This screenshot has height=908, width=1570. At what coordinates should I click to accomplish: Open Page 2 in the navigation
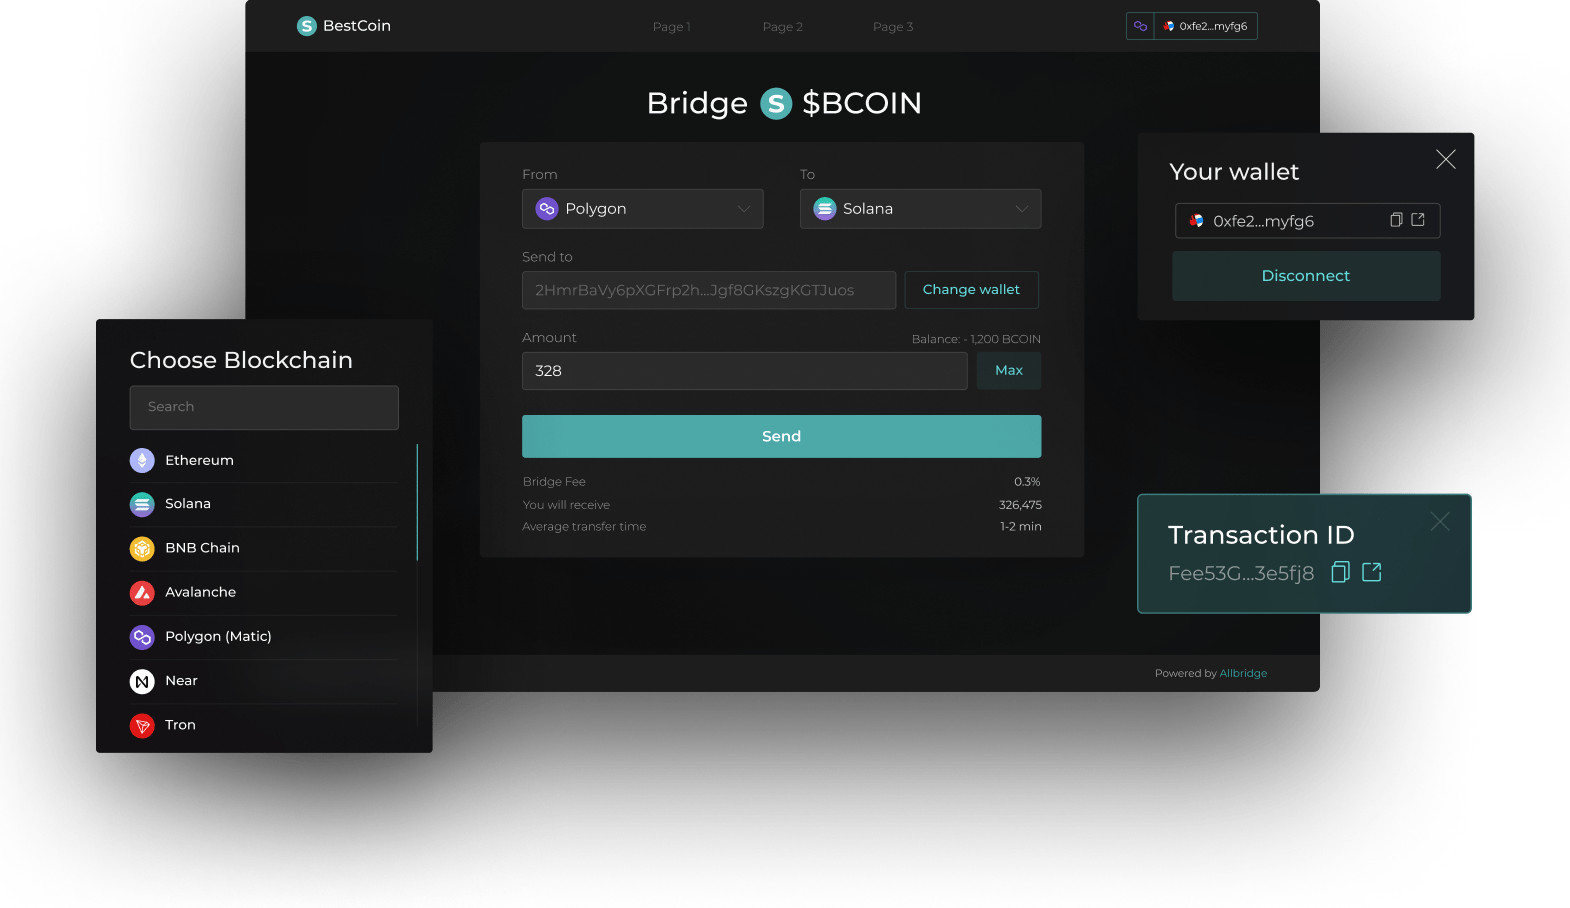pos(783,27)
